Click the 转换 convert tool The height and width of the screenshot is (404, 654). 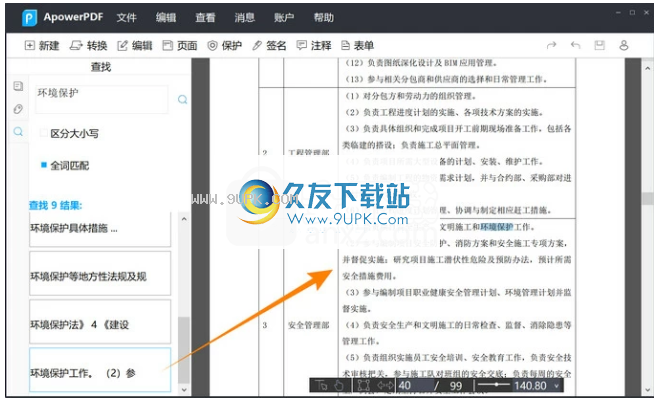pyautogui.click(x=88, y=45)
